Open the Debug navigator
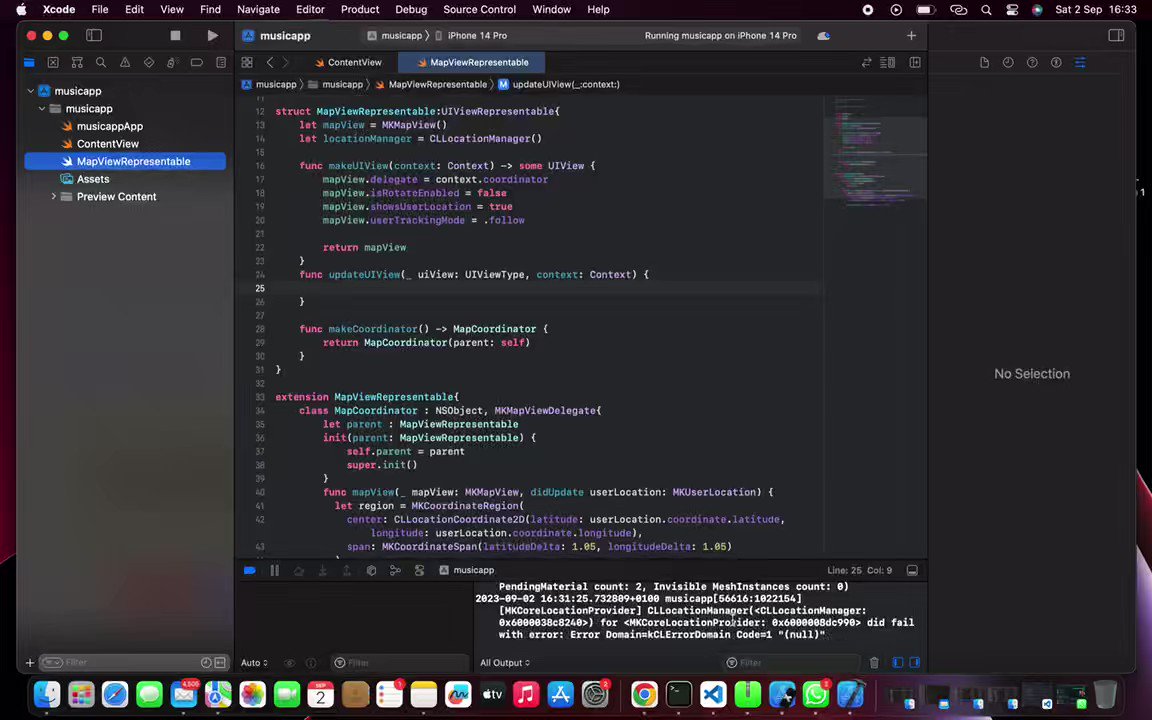The width and height of the screenshot is (1152, 720). (173, 62)
